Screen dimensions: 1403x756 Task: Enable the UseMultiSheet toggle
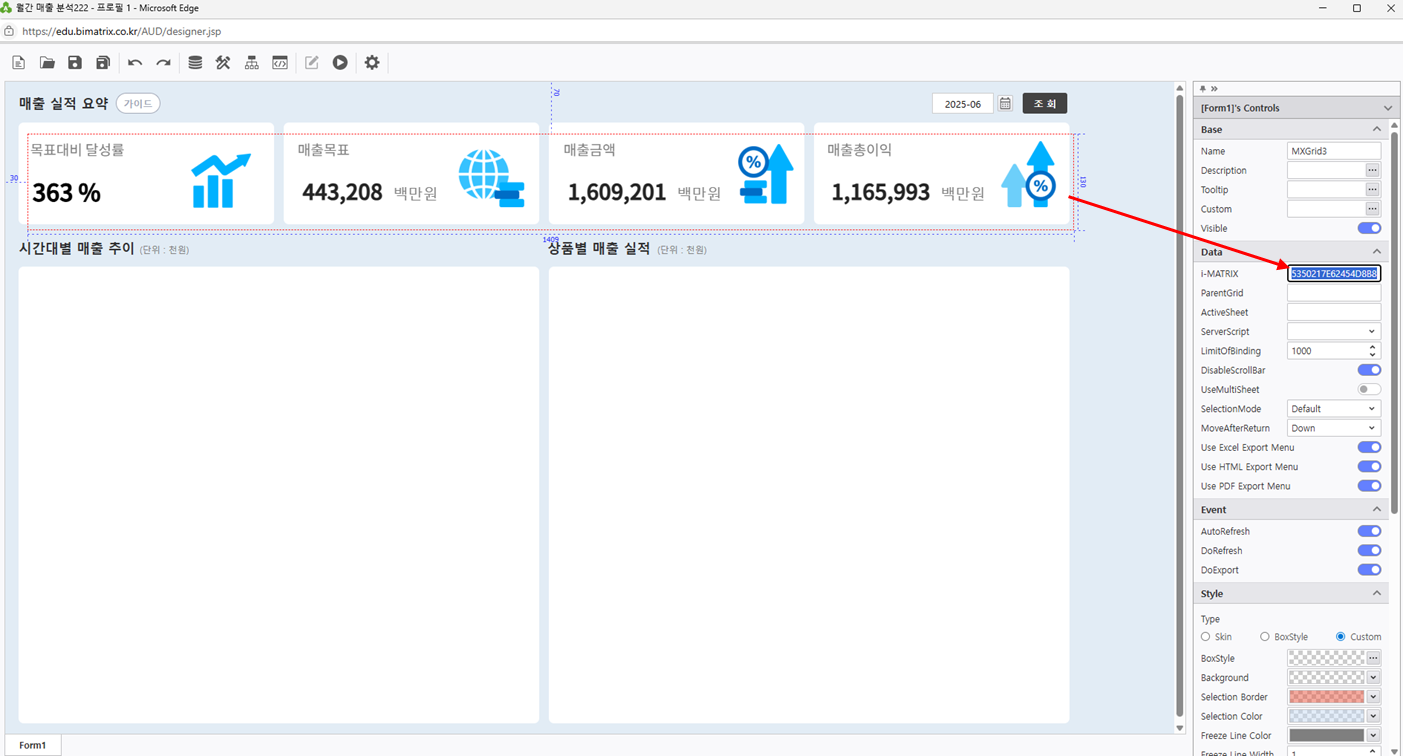[1368, 390]
